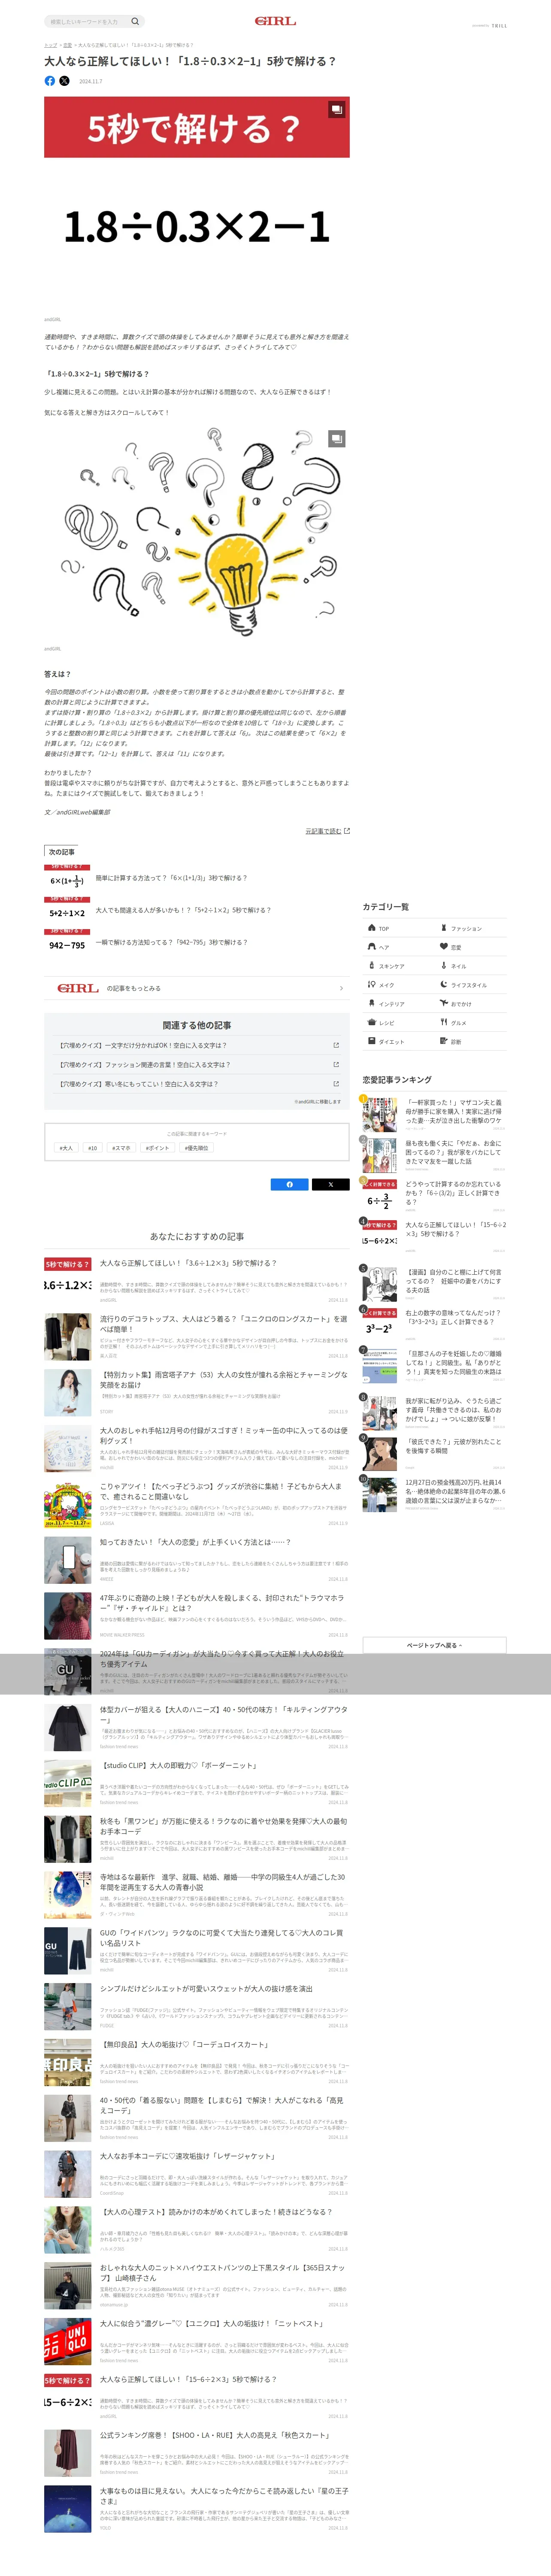Open ranking item 一軒家買った manga thumbnail

coord(380,1114)
